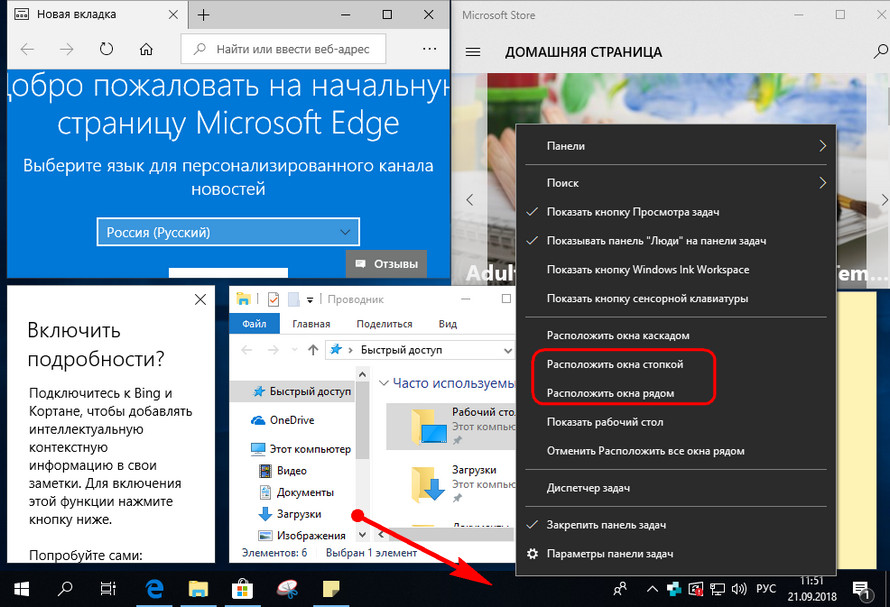The image size is (890, 607).
Task: Show previous Store banner slide
Action: (x=469, y=200)
